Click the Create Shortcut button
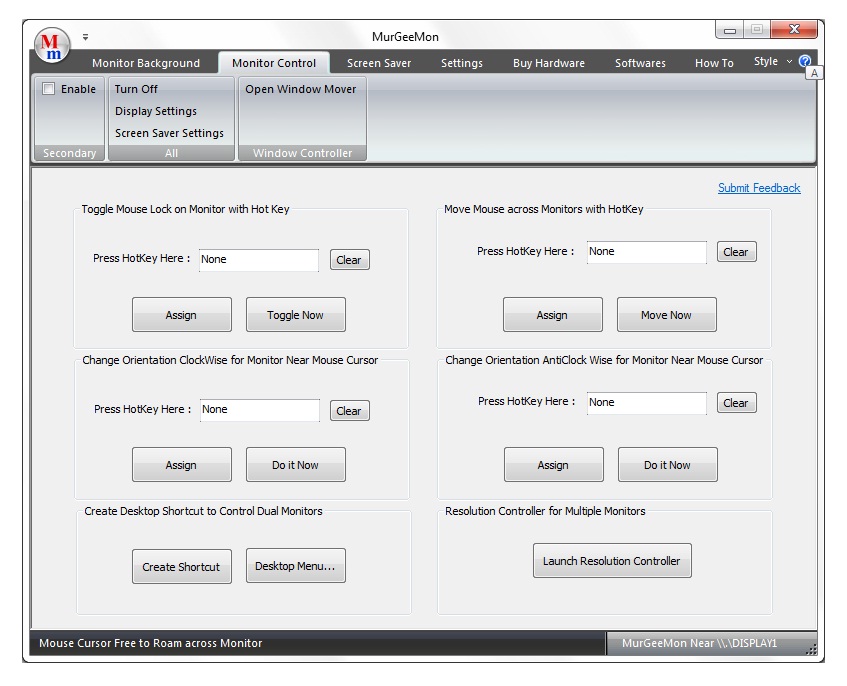Screen dimensions: 847x686 (x=181, y=567)
